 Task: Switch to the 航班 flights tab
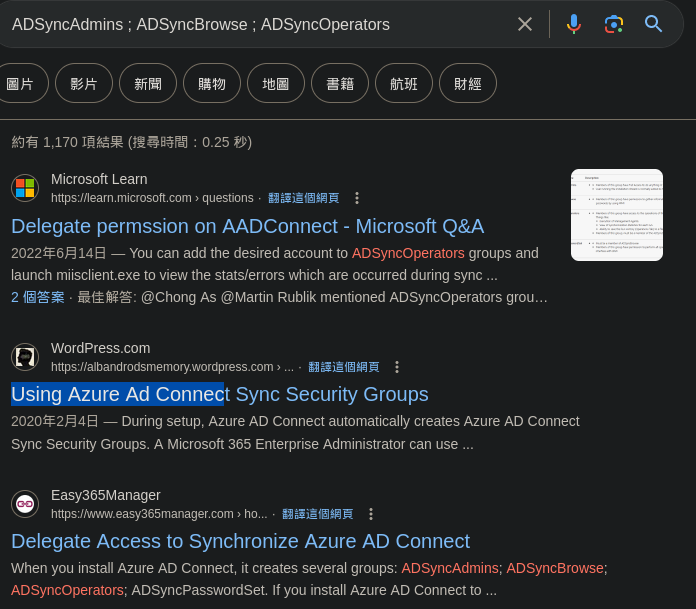[404, 83]
